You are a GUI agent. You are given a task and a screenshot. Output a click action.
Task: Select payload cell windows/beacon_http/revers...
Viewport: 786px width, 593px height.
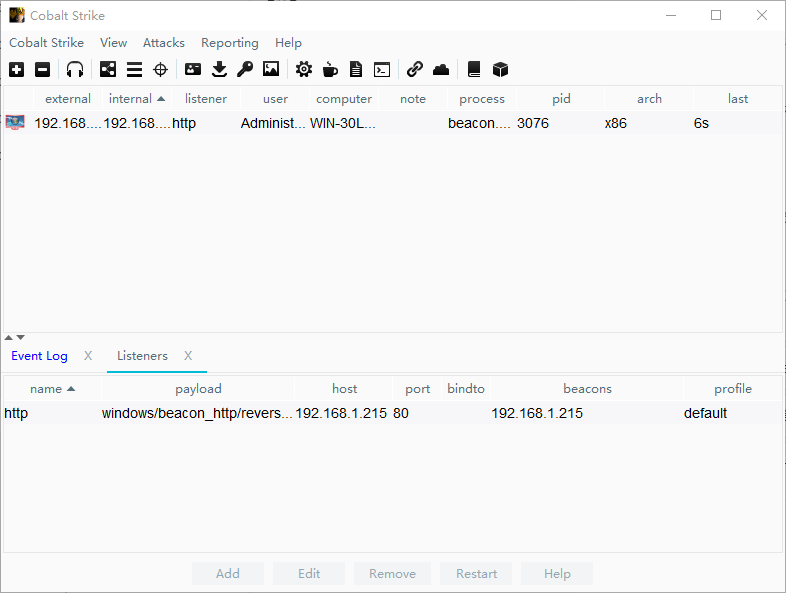[x=197, y=413]
